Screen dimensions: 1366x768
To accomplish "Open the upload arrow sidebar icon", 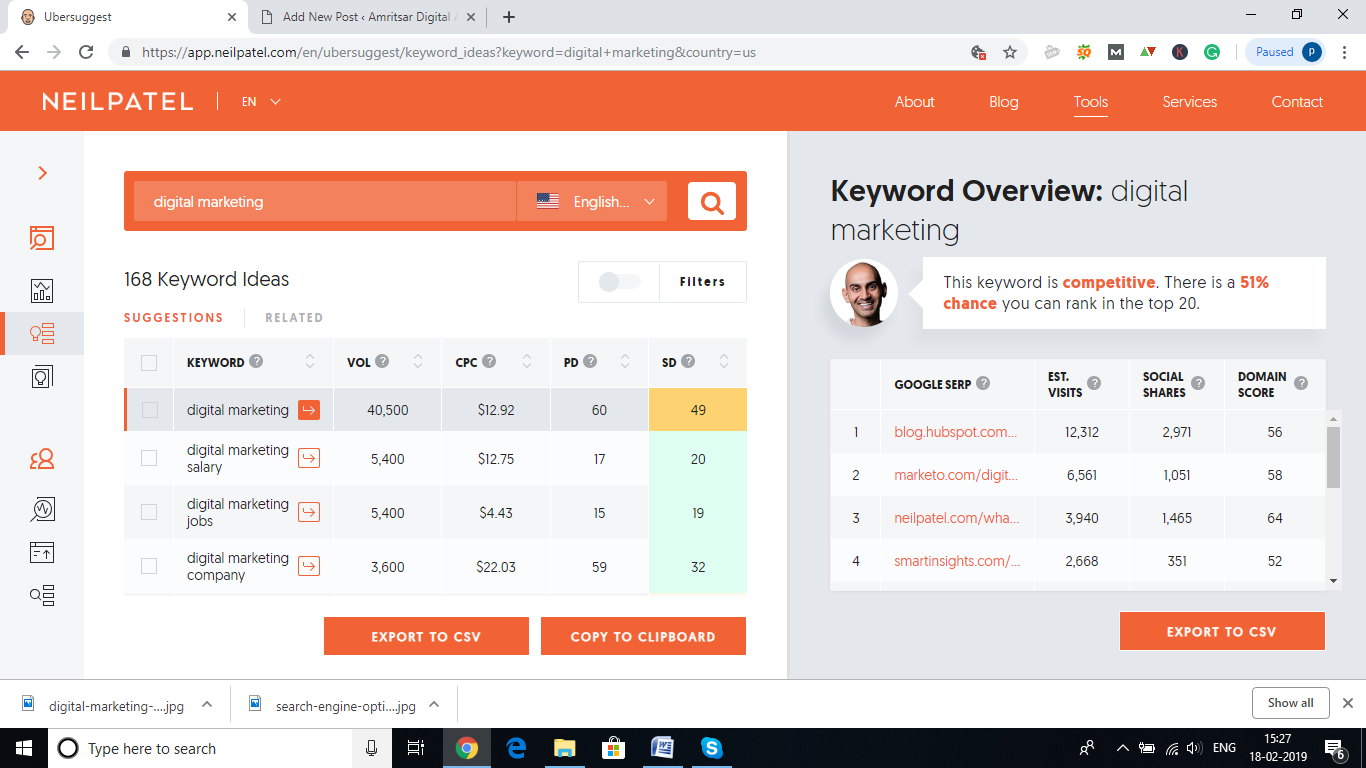I will tap(42, 552).
